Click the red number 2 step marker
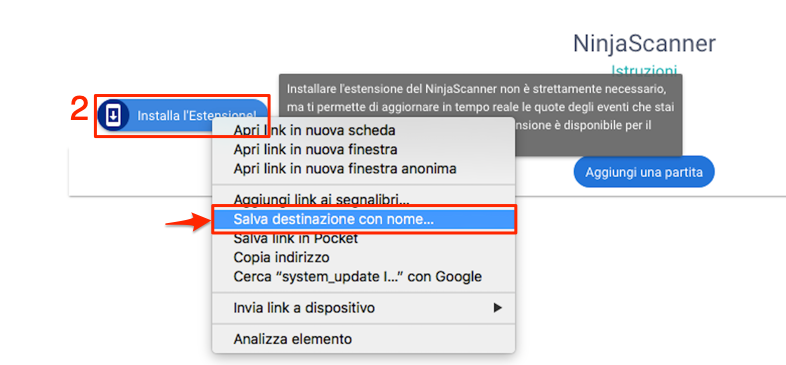 (79, 109)
